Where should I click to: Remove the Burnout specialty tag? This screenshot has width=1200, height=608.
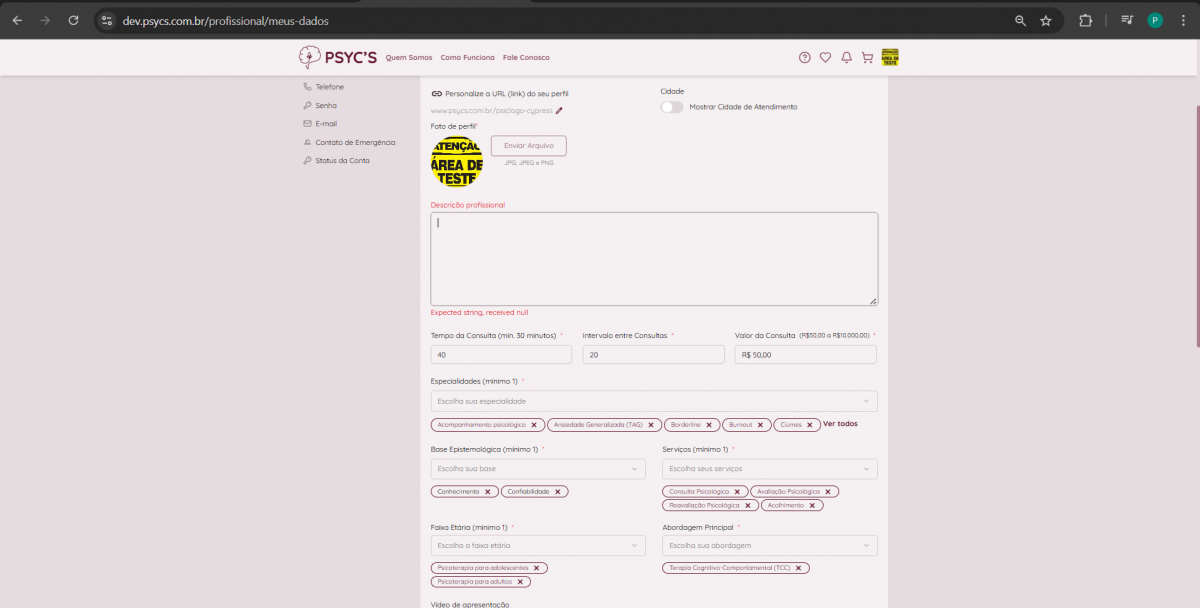pos(760,425)
